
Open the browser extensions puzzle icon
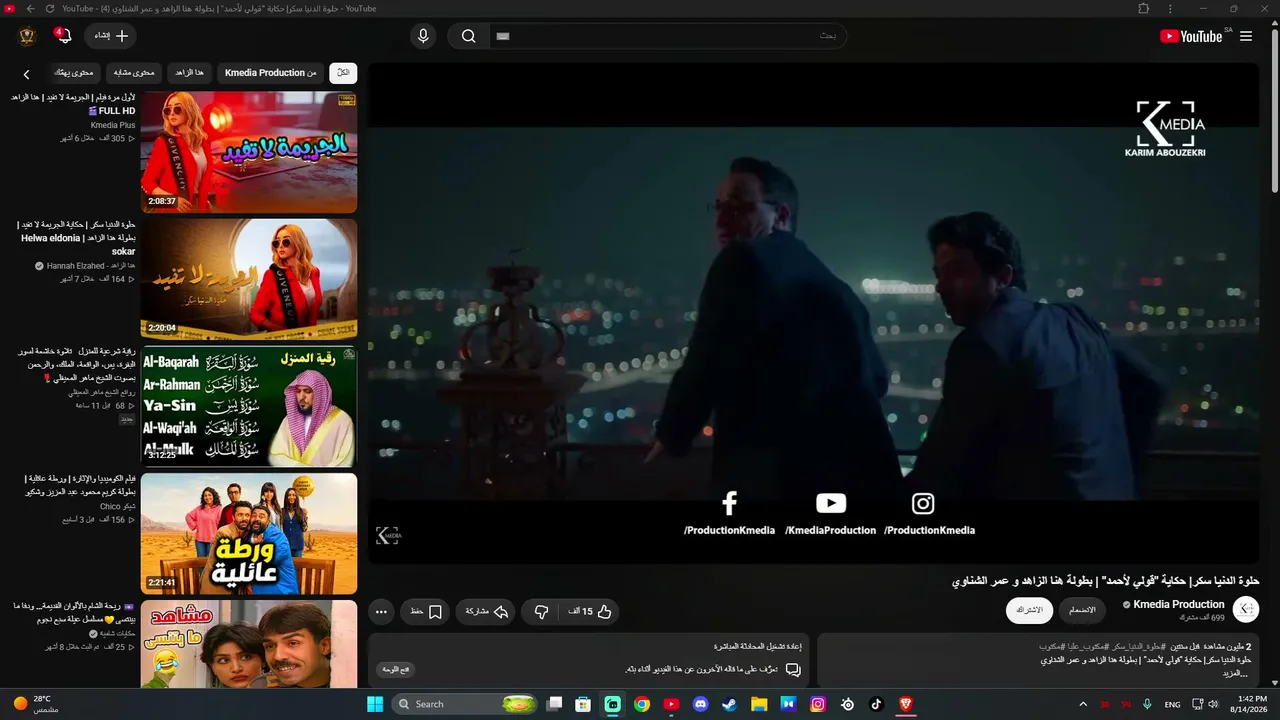point(1144,8)
